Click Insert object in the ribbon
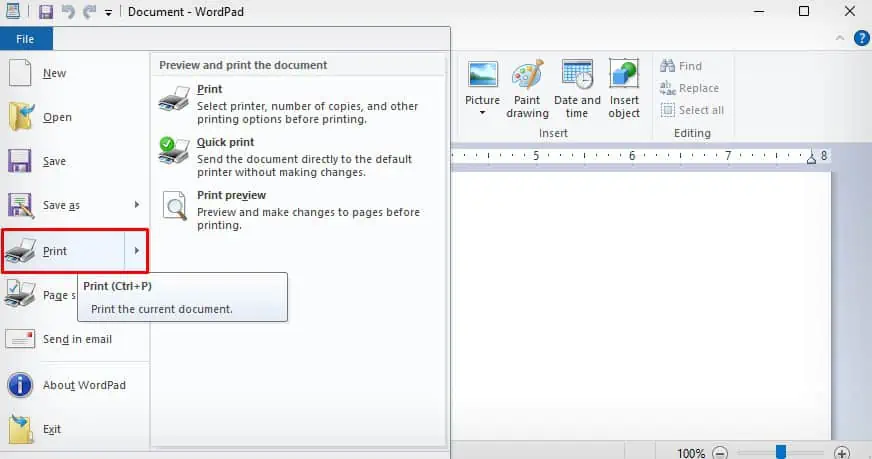Image resolution: width=872 pixels, height=459 pixels. [624, 89]
